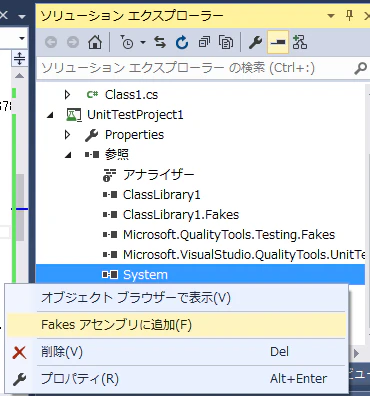The image size is (370, 396).
Task: Refresh the Solution Explorer
Action: [182, 42]
